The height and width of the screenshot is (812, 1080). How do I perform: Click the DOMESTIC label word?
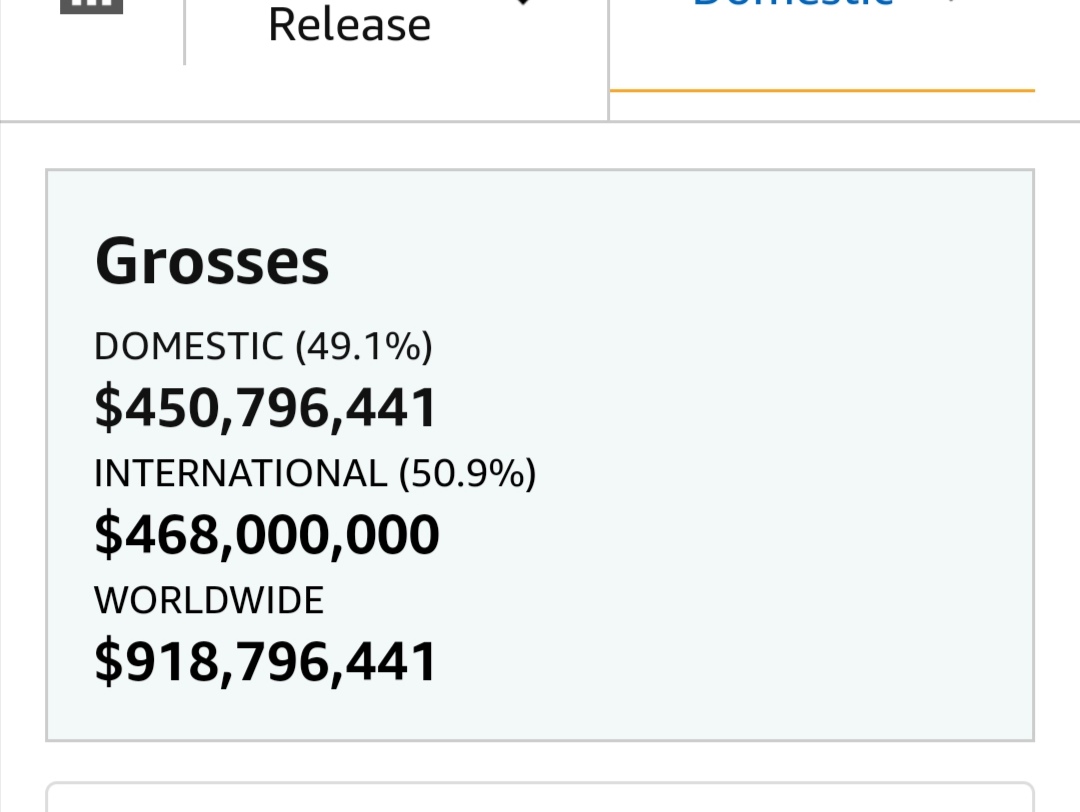(189, 346)
